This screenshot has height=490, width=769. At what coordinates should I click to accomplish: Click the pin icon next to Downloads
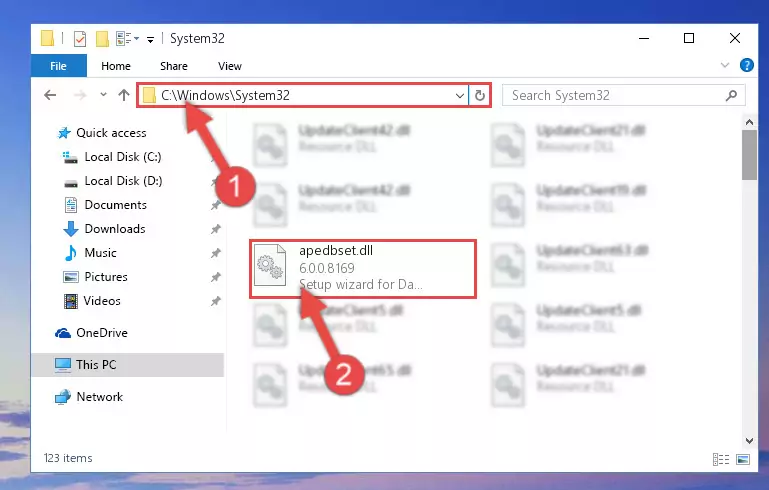[x=215, y=229]
